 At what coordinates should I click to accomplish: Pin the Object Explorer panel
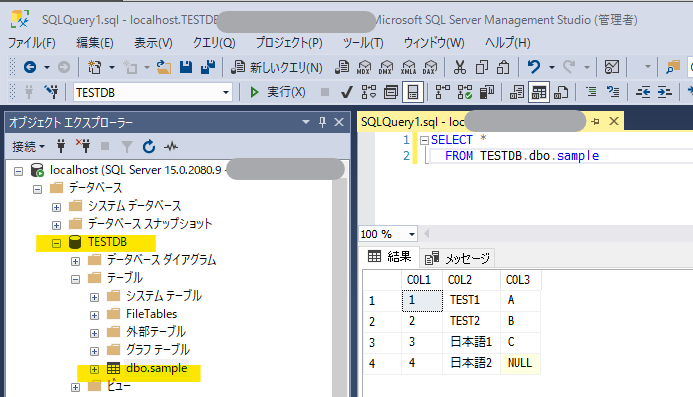click(x=322, y=122)
